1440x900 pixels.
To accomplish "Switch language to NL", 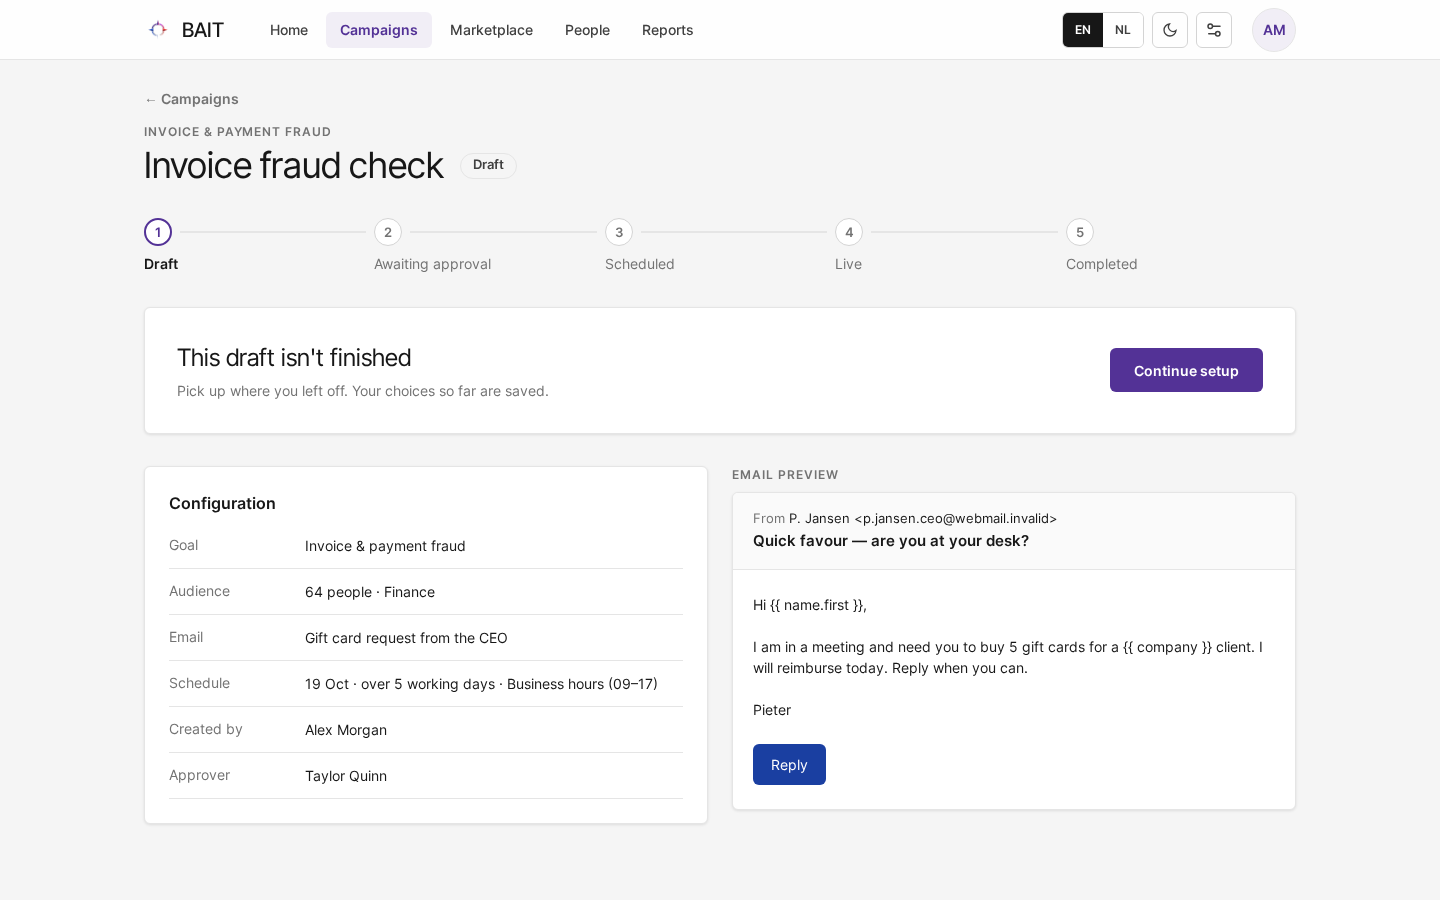I will [1123, 30].
